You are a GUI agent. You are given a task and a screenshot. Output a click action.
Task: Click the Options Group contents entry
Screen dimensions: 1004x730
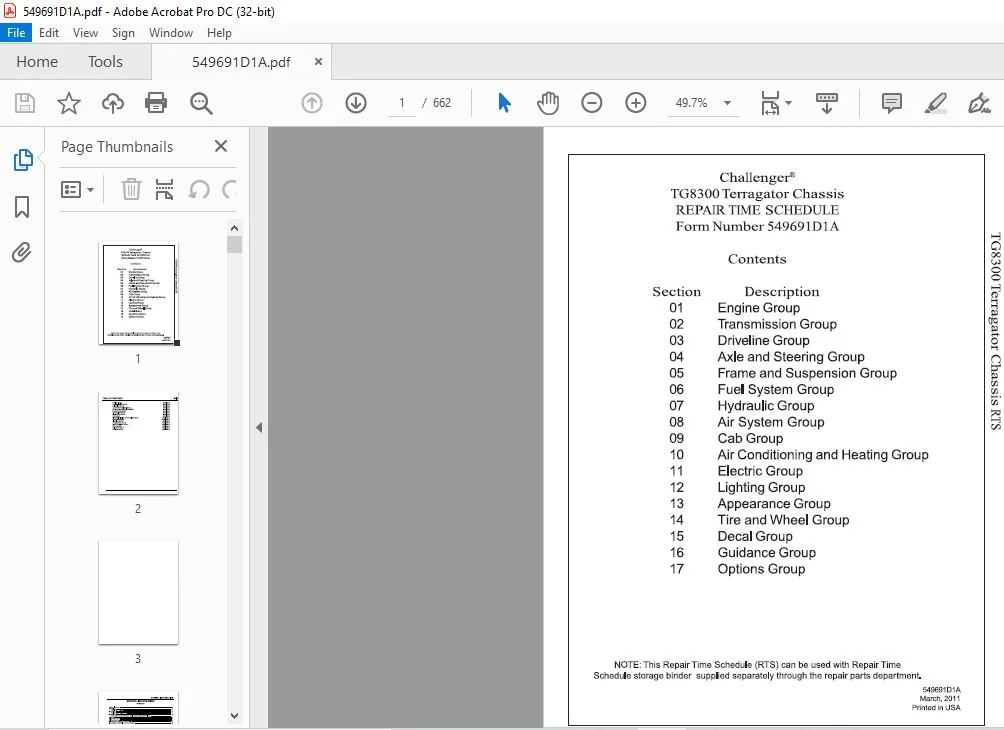pyautogui.click(x=761, y=569)
